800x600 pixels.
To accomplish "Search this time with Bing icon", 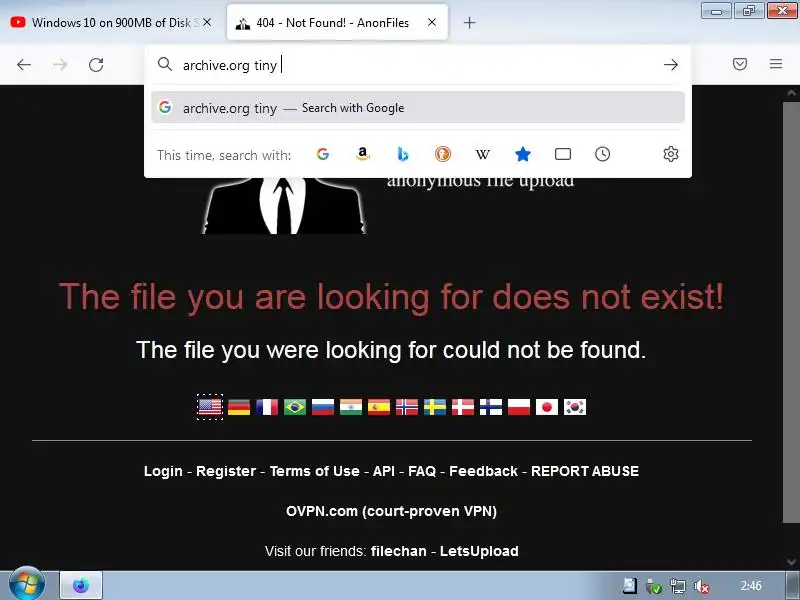I will tap(403, 154).
